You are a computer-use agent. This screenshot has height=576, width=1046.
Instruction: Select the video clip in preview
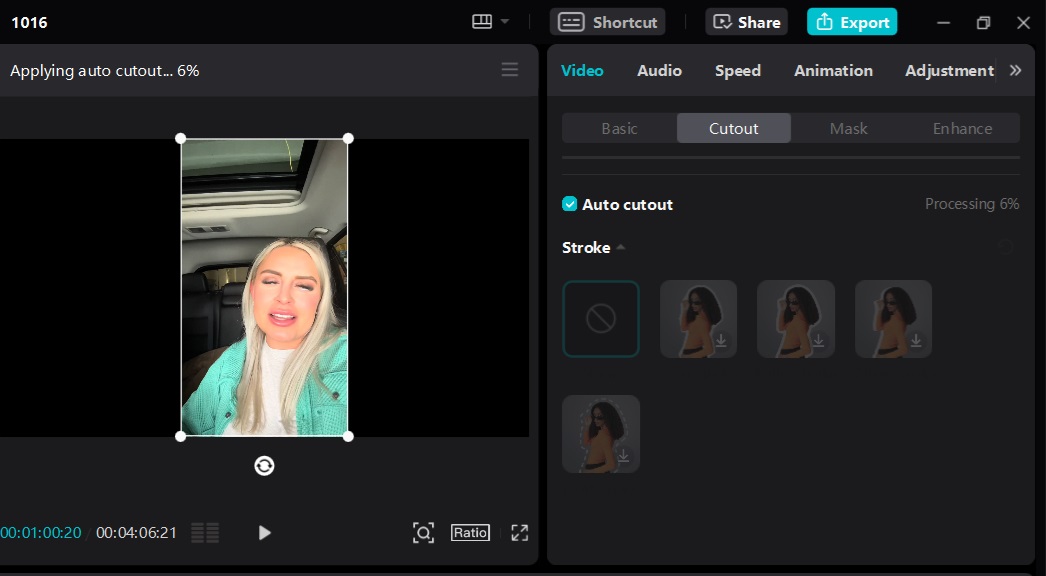(264, 288)
